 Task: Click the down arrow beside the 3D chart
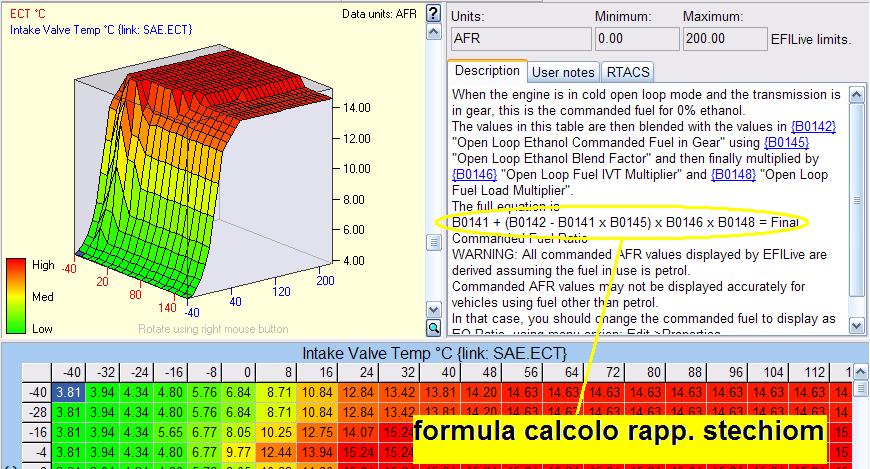[434, 310]
